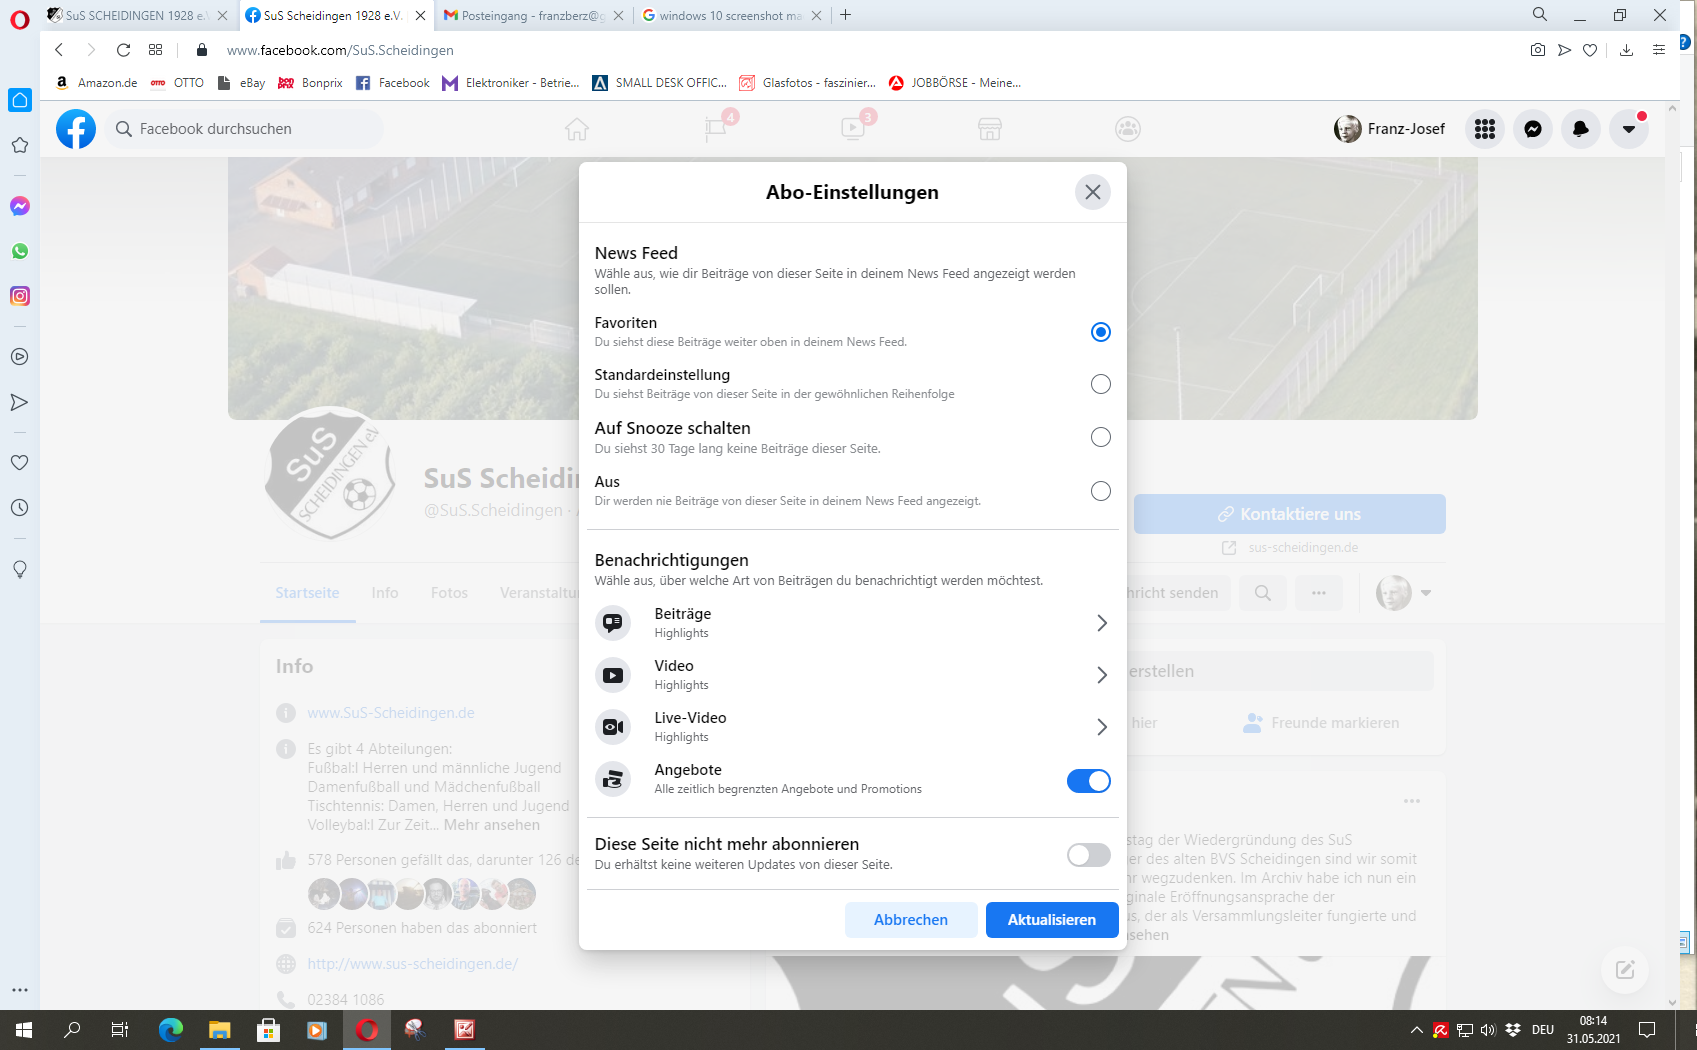The image size is (1697, 1050).
Task: Open Microsoft Edge from taskbar
Action: (171, 1030)
